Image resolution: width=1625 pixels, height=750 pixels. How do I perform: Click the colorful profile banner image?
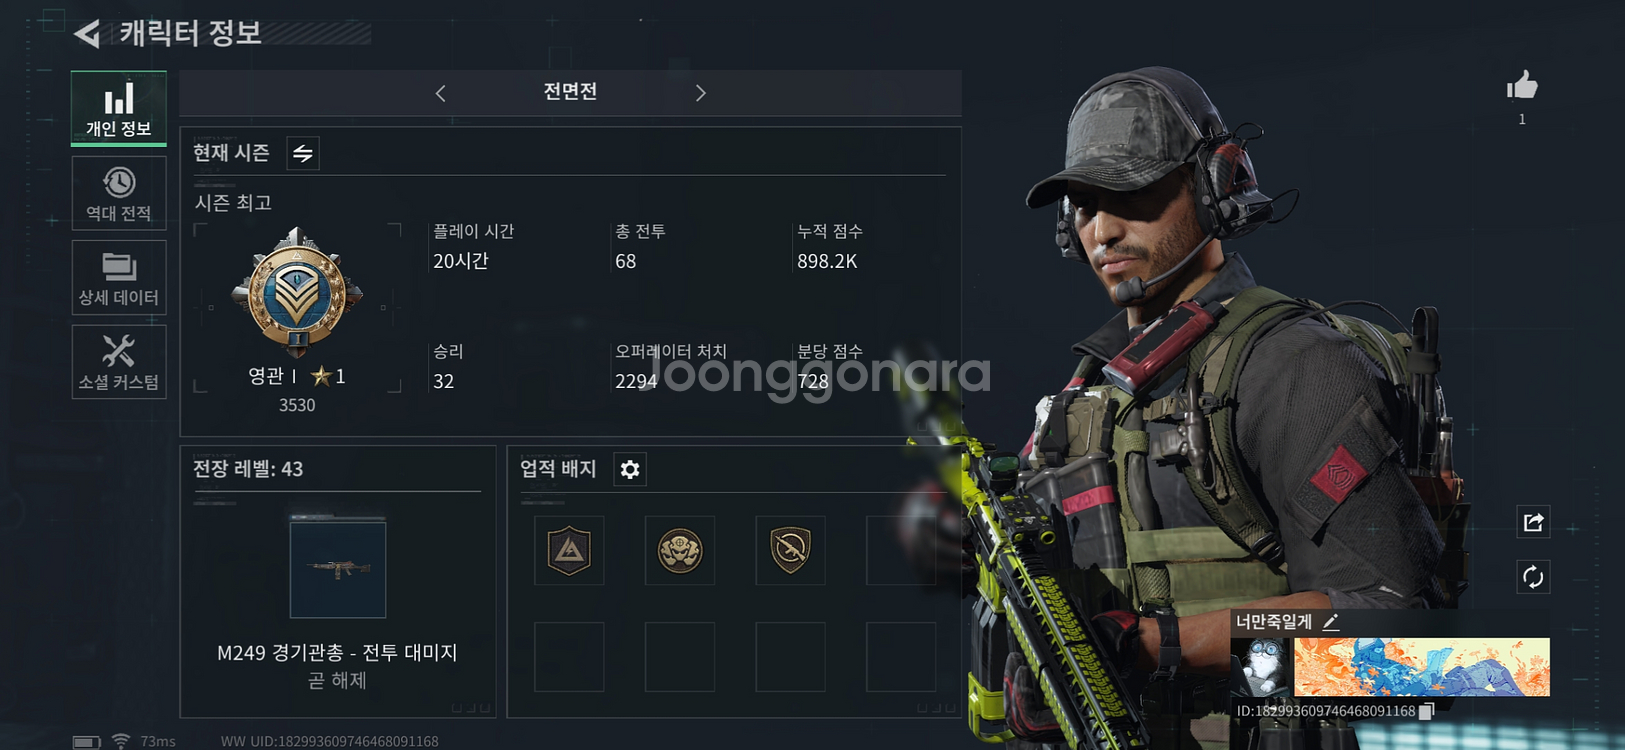pos(1422,667)
